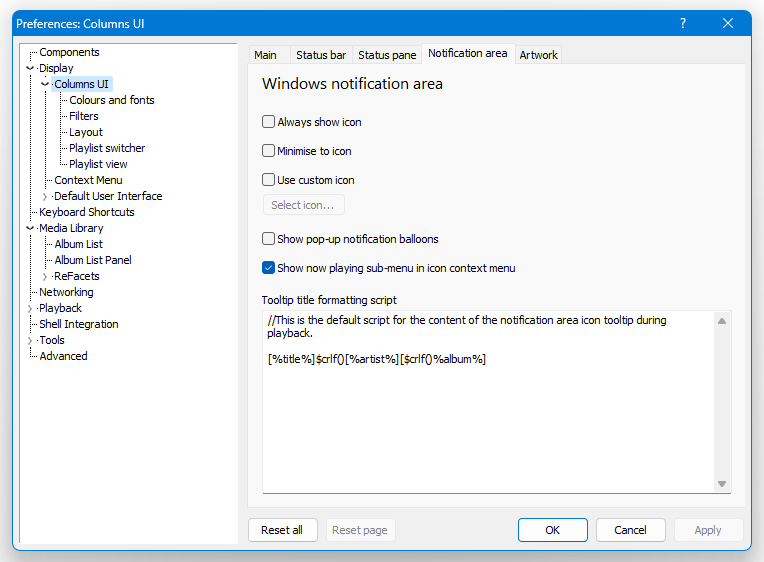This screenshot has height=562, width=764.
Task: Select Components in the preferences tree
Action: [69, 52]
